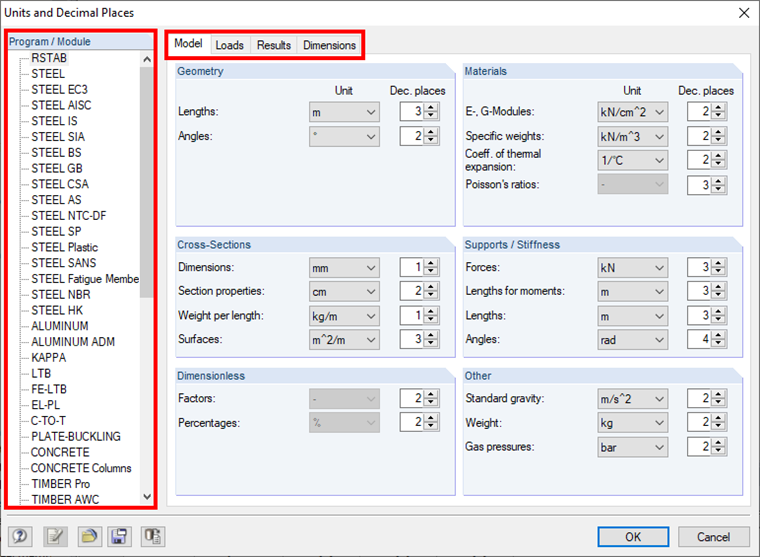The image size is (760, 557).
Task: Open the Specific weights unit dropdown
Action: [x=633, y=137]
